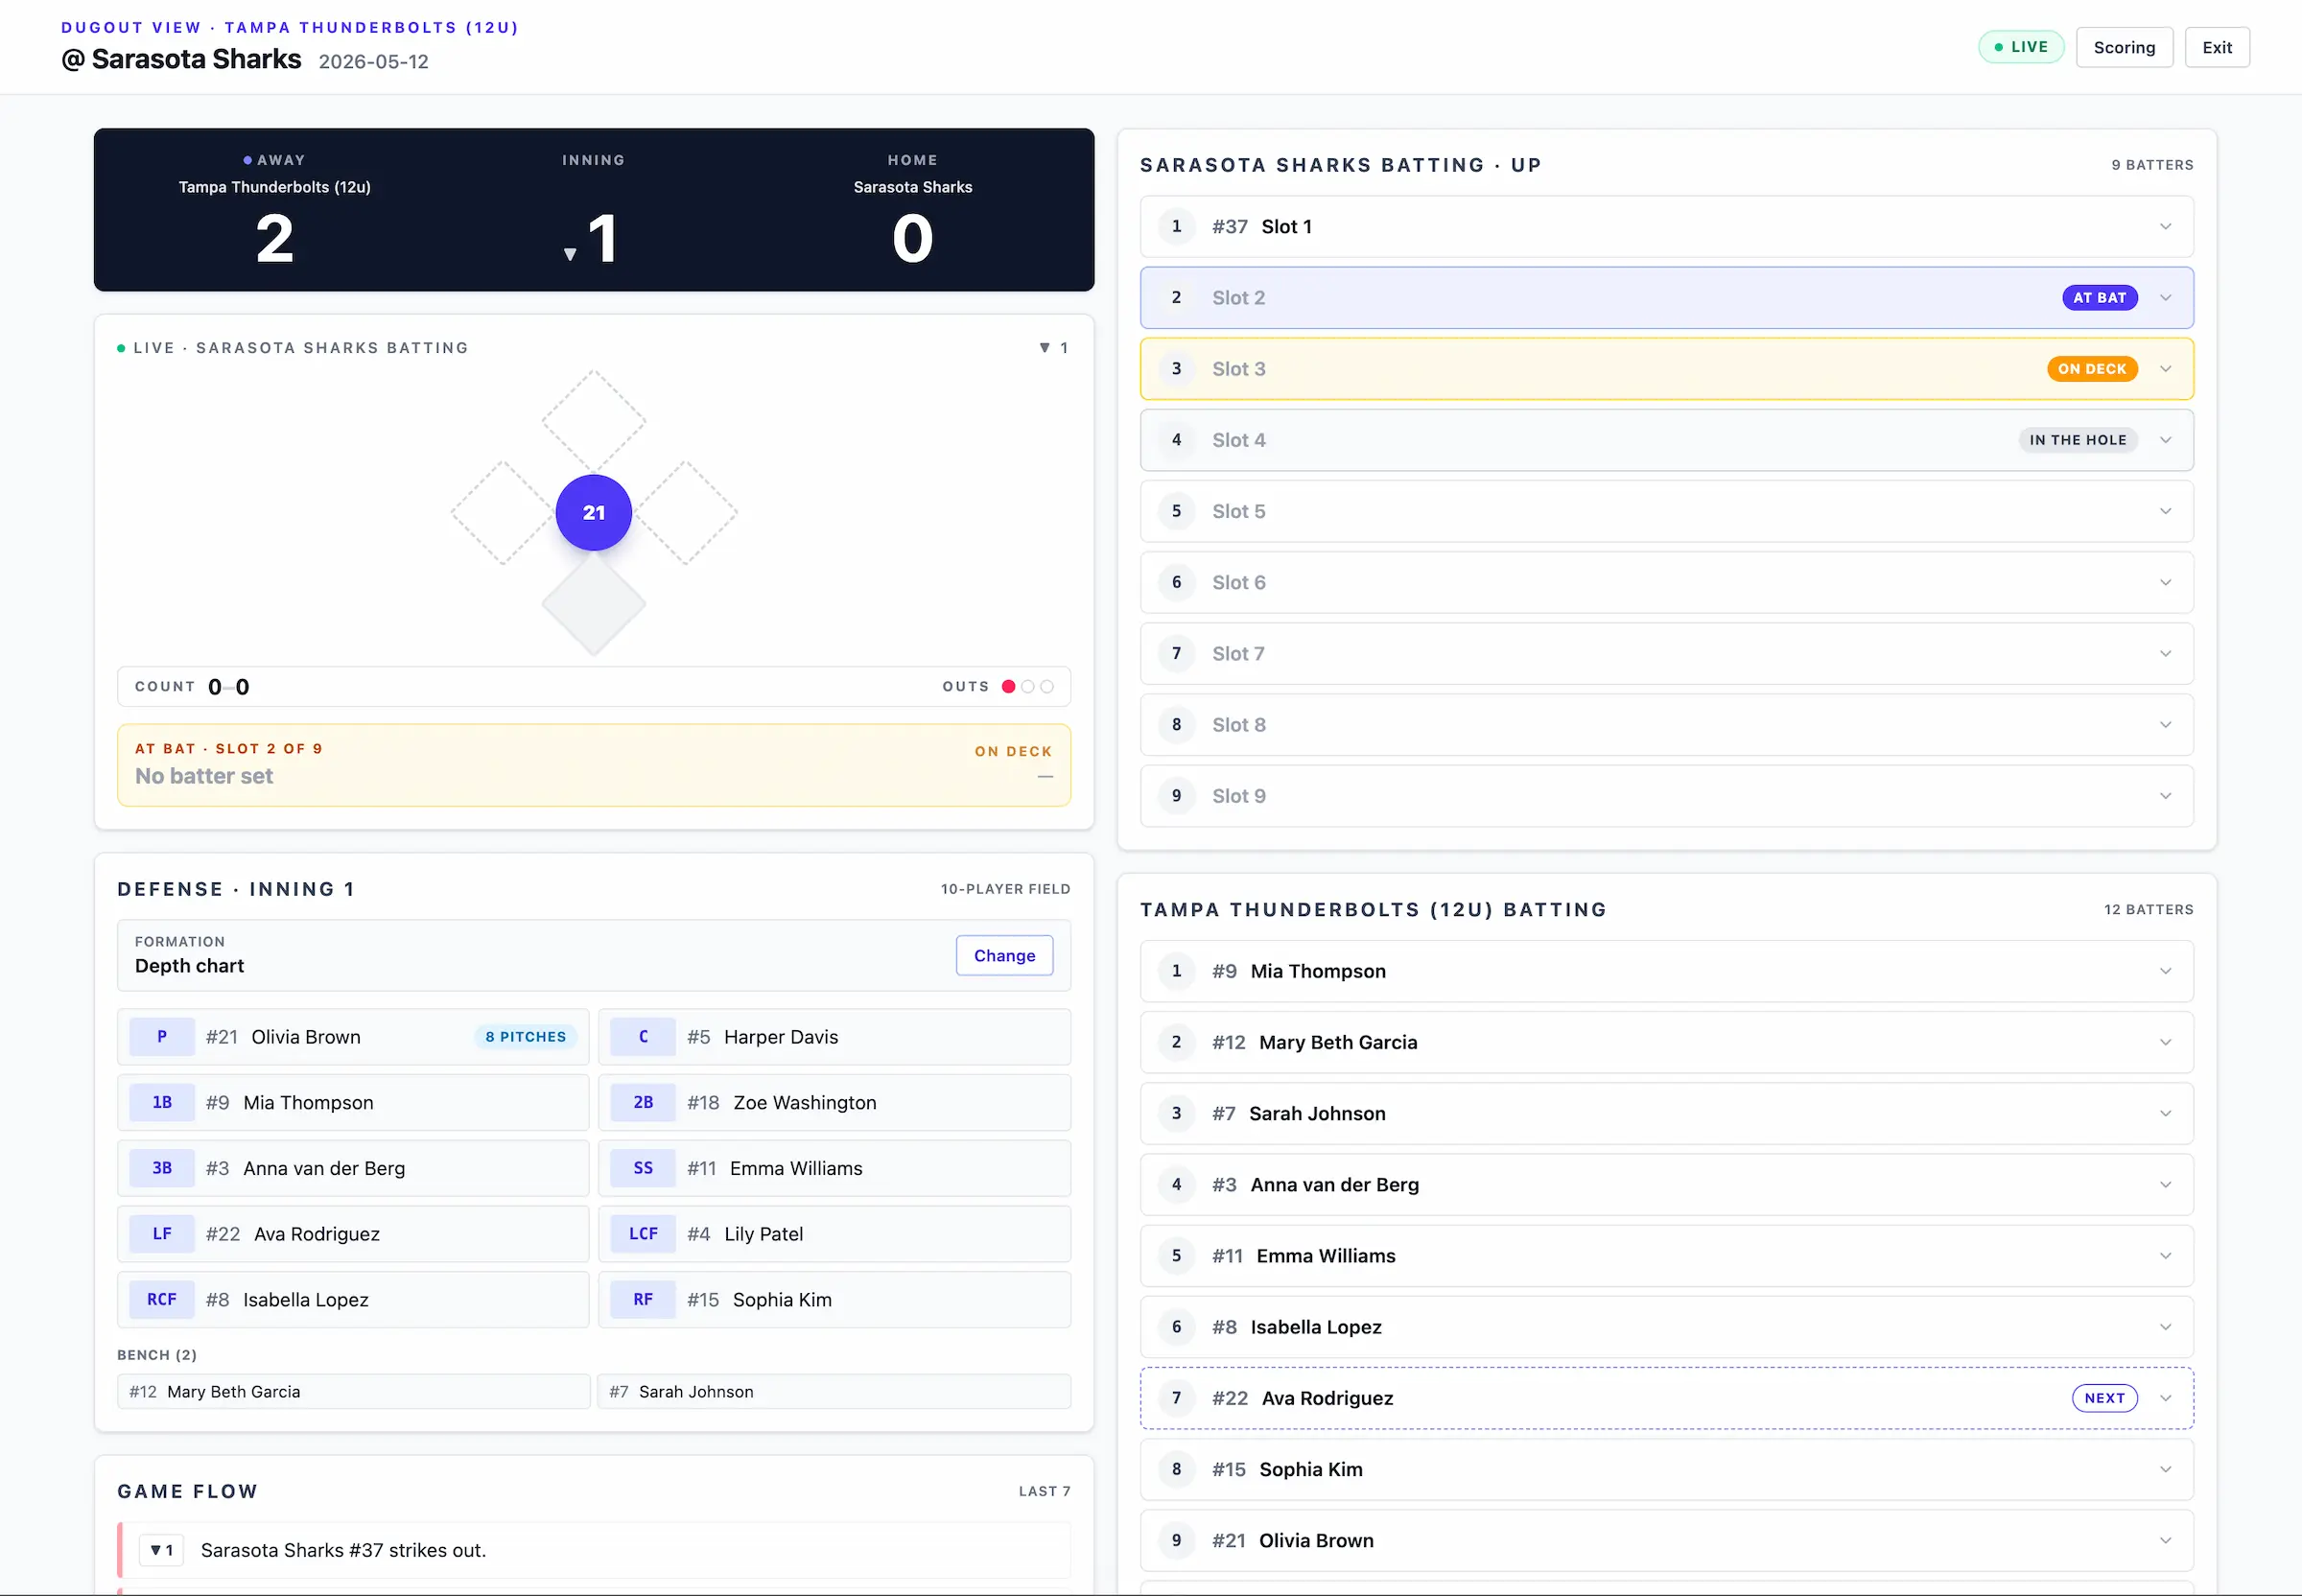Viewport: 2302px width, 1596px height.
Task: Expand the Ava Rodriguez NEXT row chevron
Action: point(2165,1398)
